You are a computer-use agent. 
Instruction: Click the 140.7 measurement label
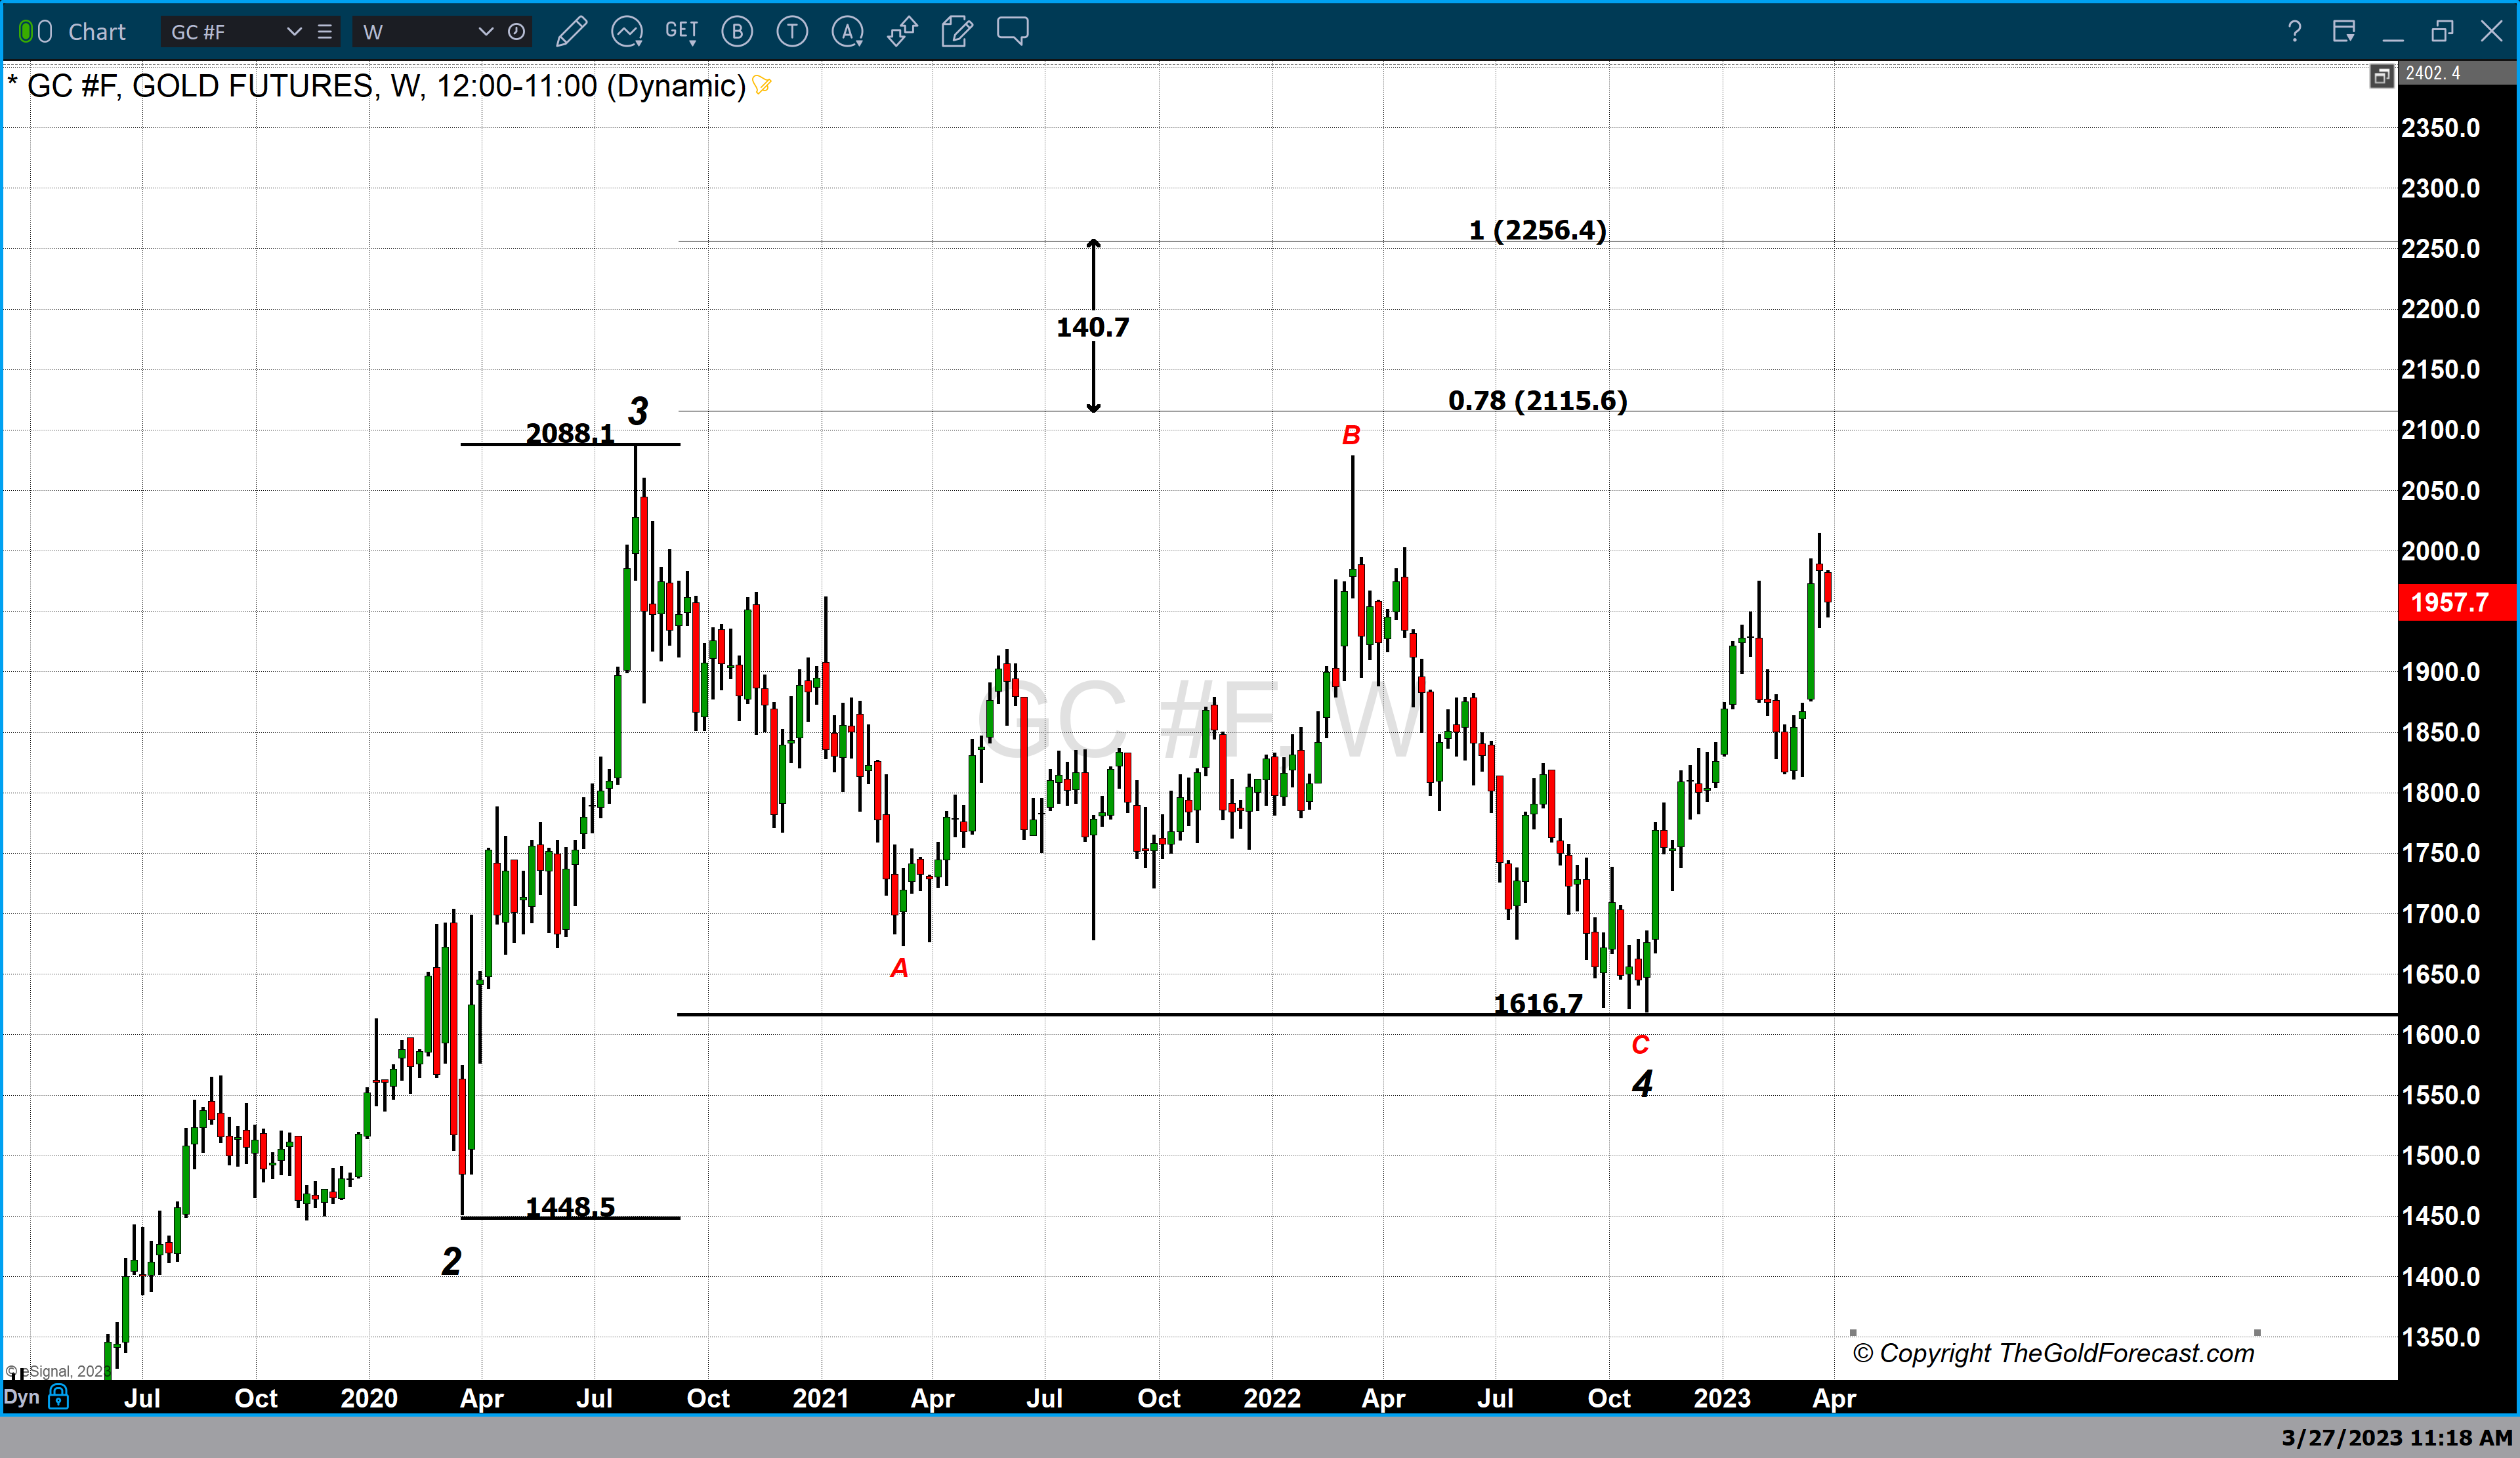[x=1093, y=327]
